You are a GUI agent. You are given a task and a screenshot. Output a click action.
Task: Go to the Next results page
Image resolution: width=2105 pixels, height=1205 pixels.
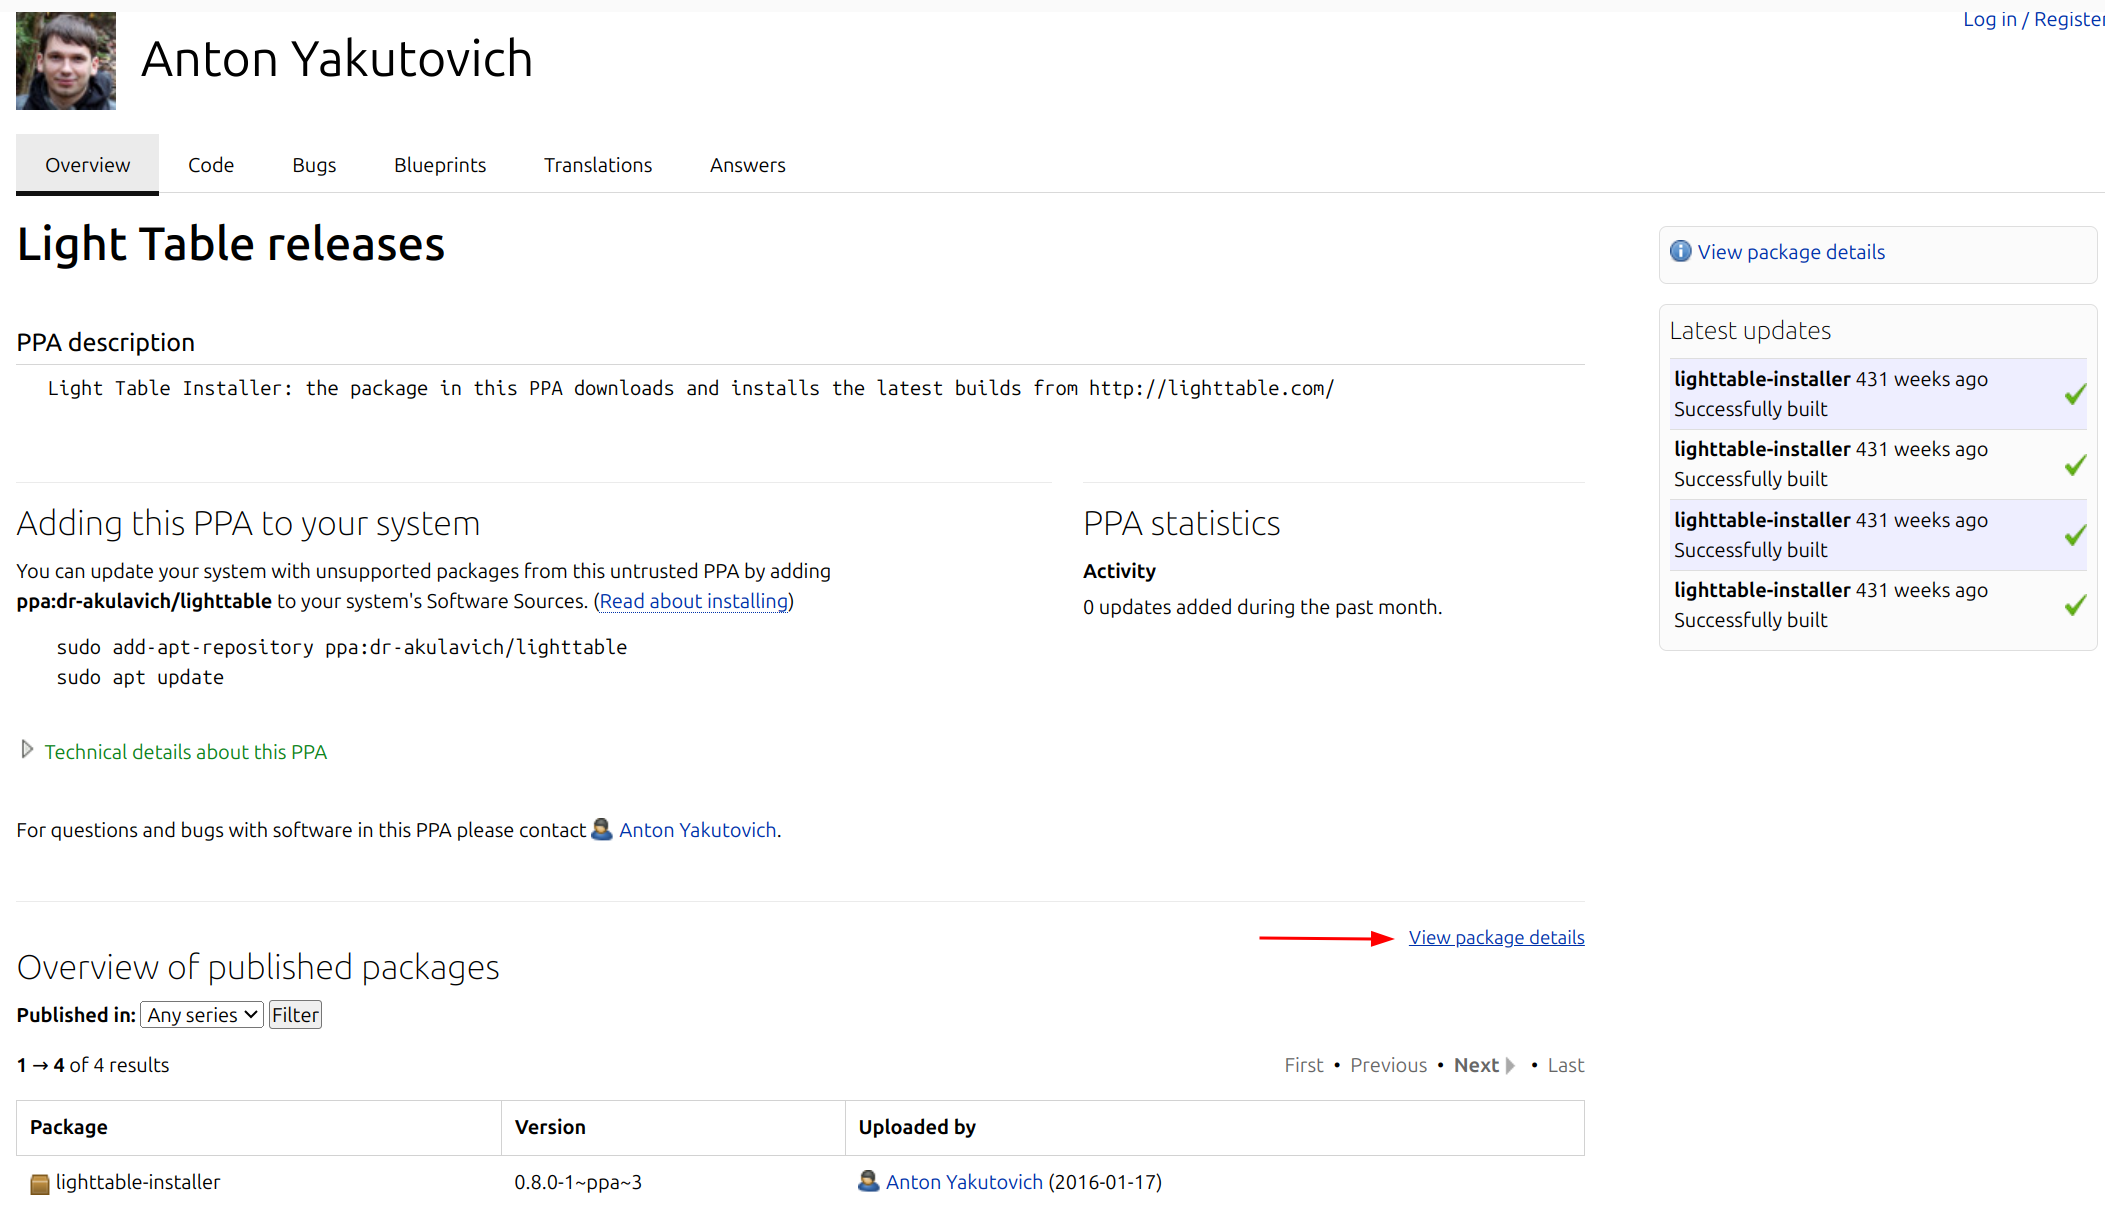[1476, 1065]
